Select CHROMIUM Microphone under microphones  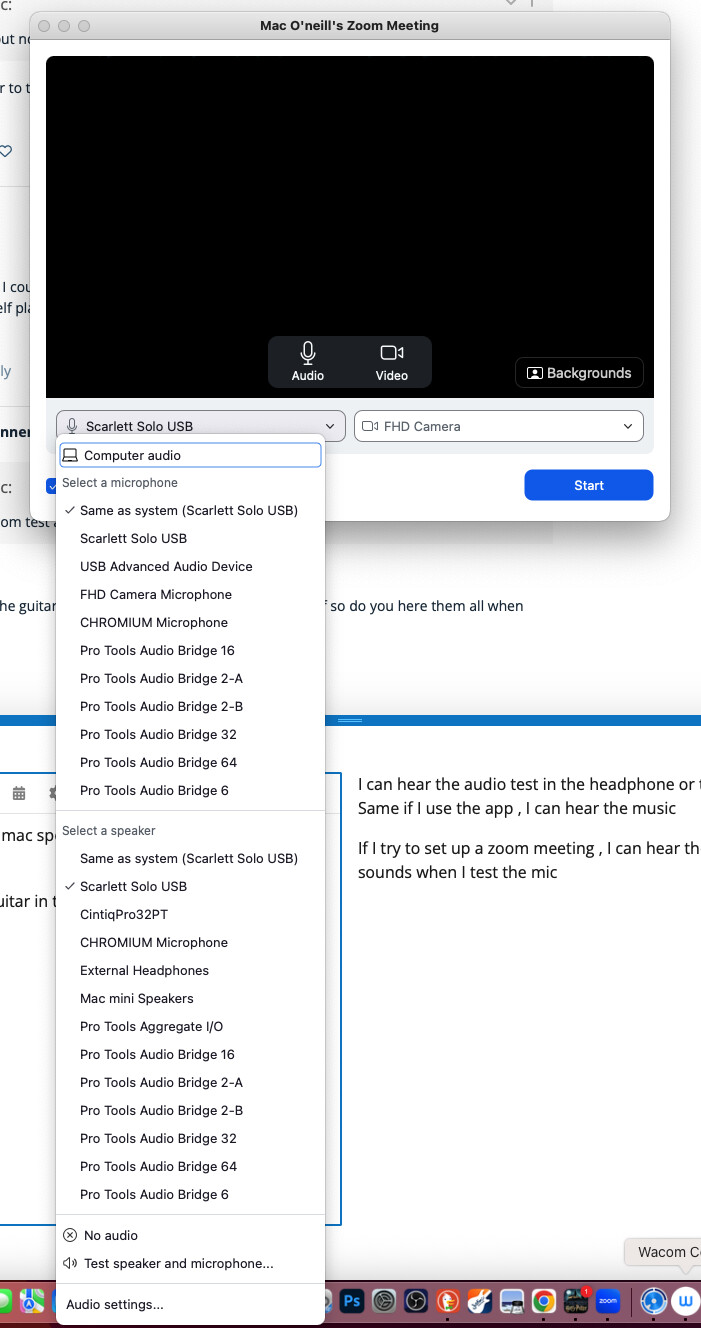coord(190,622)
